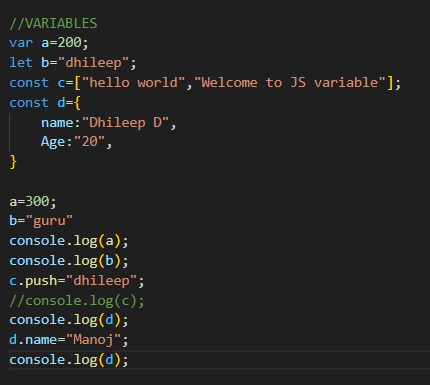This screenshot has height=385, width=430.
Task: Click the 'var a=200;' line
Action: coord(49,43)
